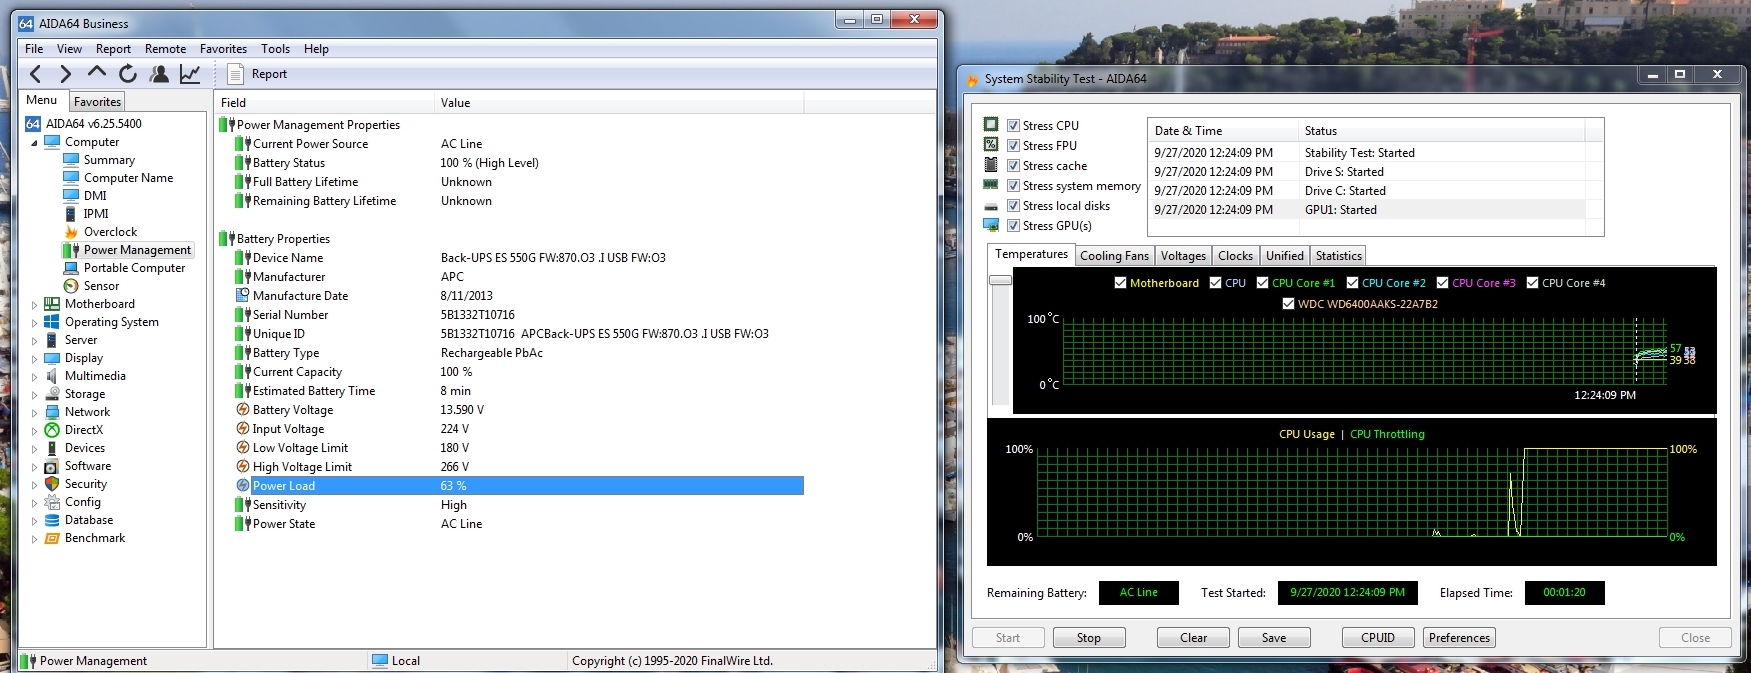Open the Tools menu

[x=275, y=49]
